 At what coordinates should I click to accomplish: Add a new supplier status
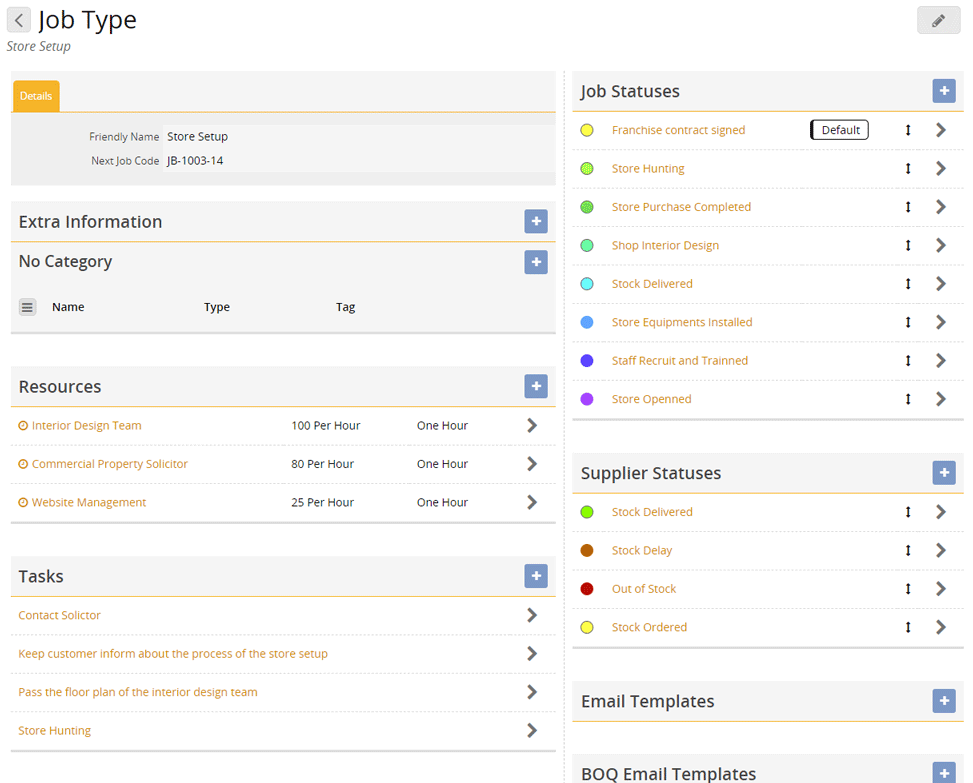(x=944, y=473)
